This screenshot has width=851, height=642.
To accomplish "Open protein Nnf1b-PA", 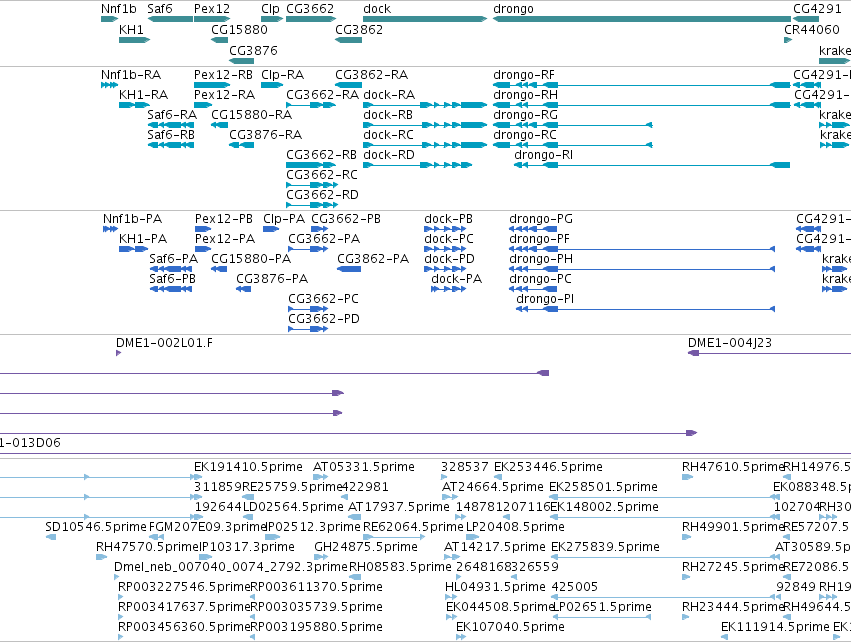I will 132,219.
